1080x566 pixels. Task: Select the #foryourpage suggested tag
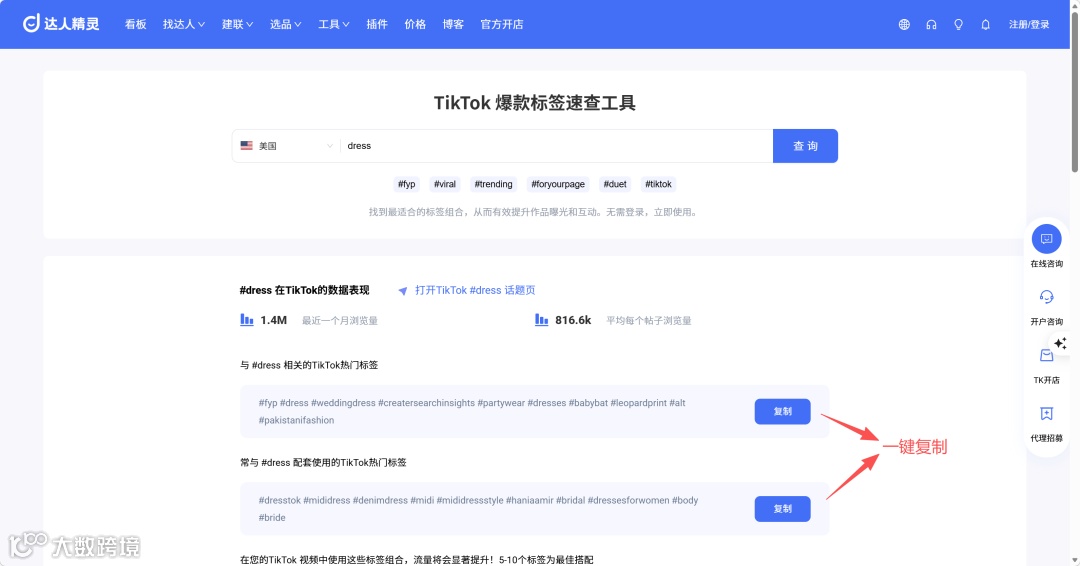(x=558, y=184)
